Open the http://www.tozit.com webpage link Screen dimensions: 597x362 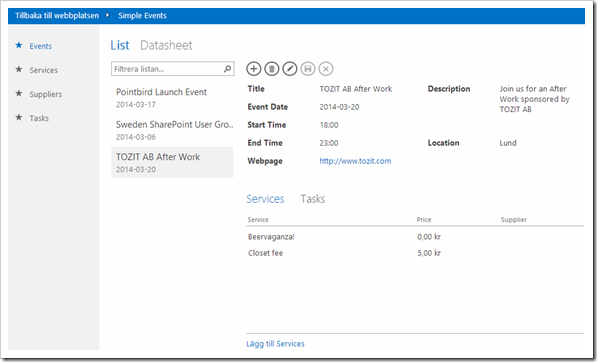pos(355,161)
